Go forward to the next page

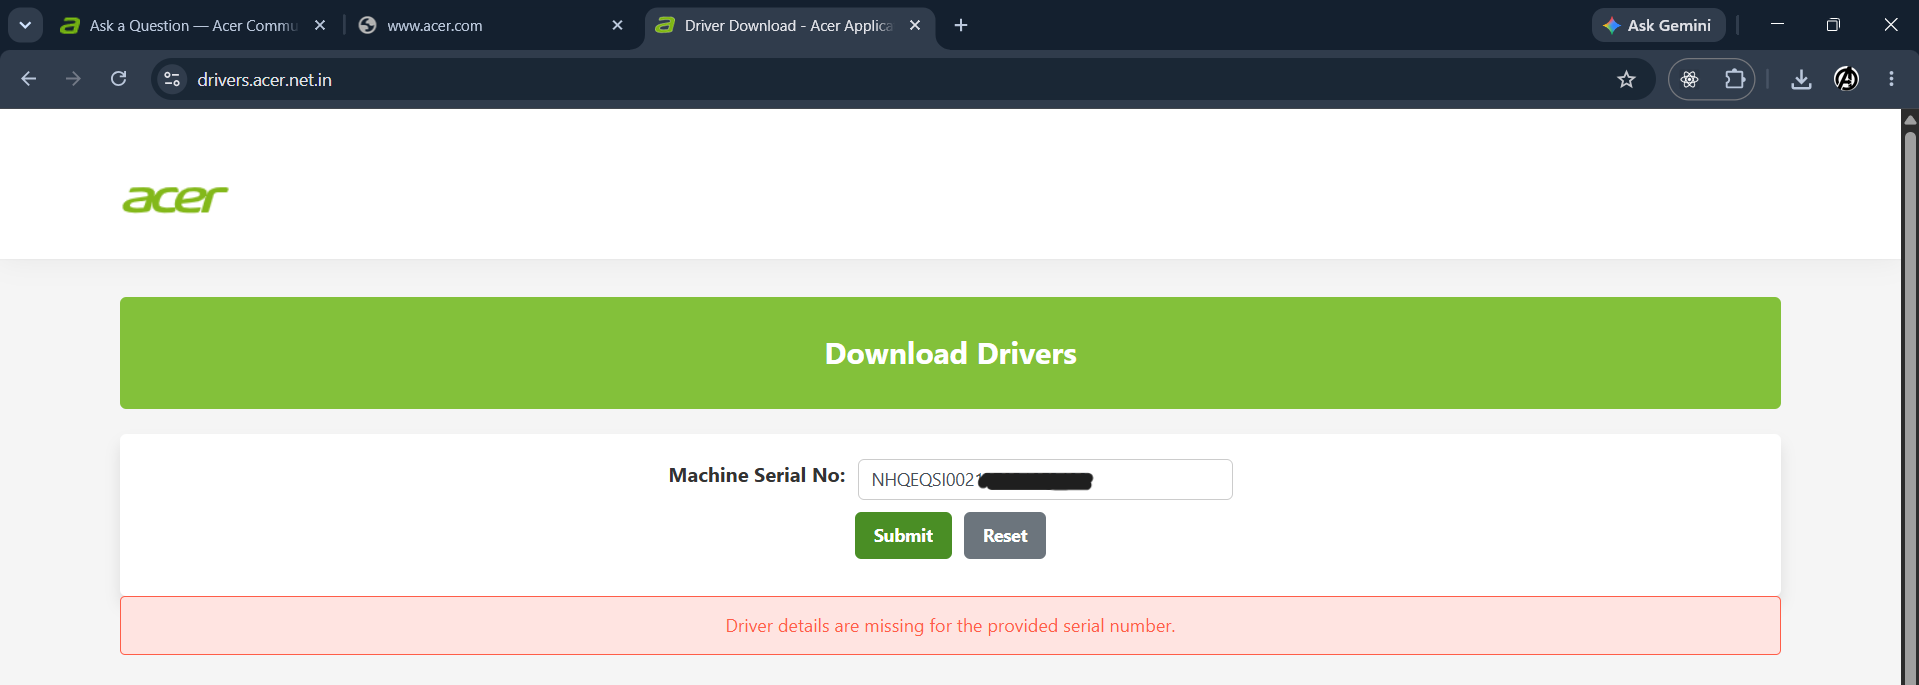[73, 79]
